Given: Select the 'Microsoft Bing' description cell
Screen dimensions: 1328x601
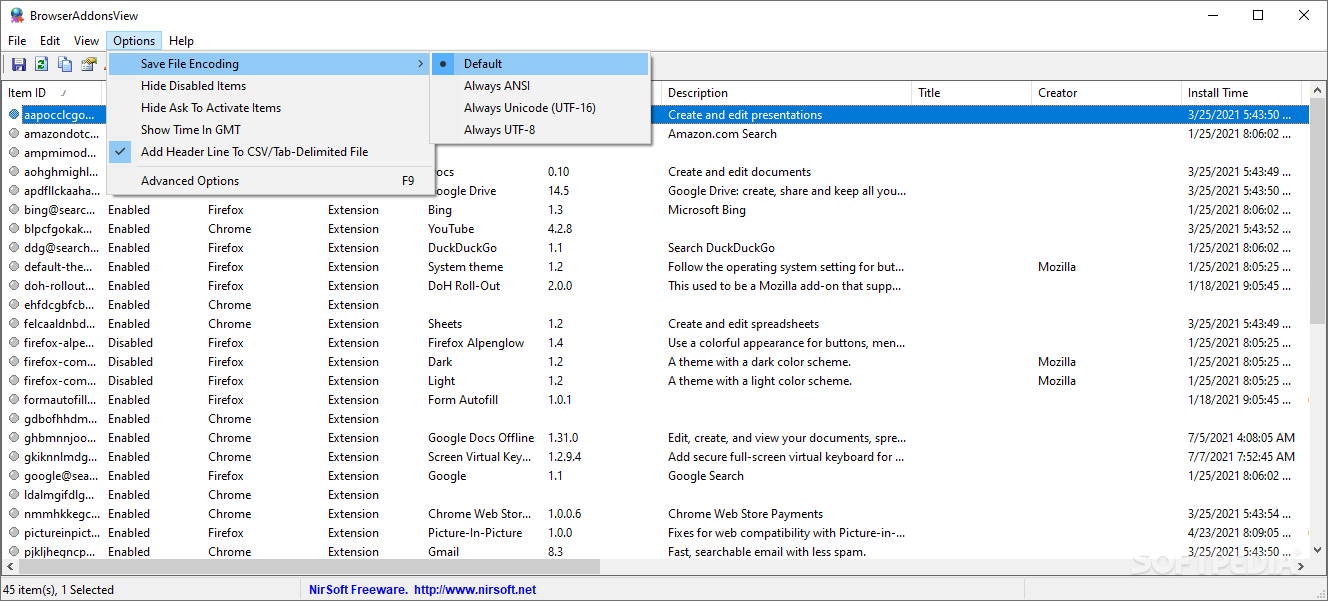Looking at the screenshot, I should click(x=707, y=210).
